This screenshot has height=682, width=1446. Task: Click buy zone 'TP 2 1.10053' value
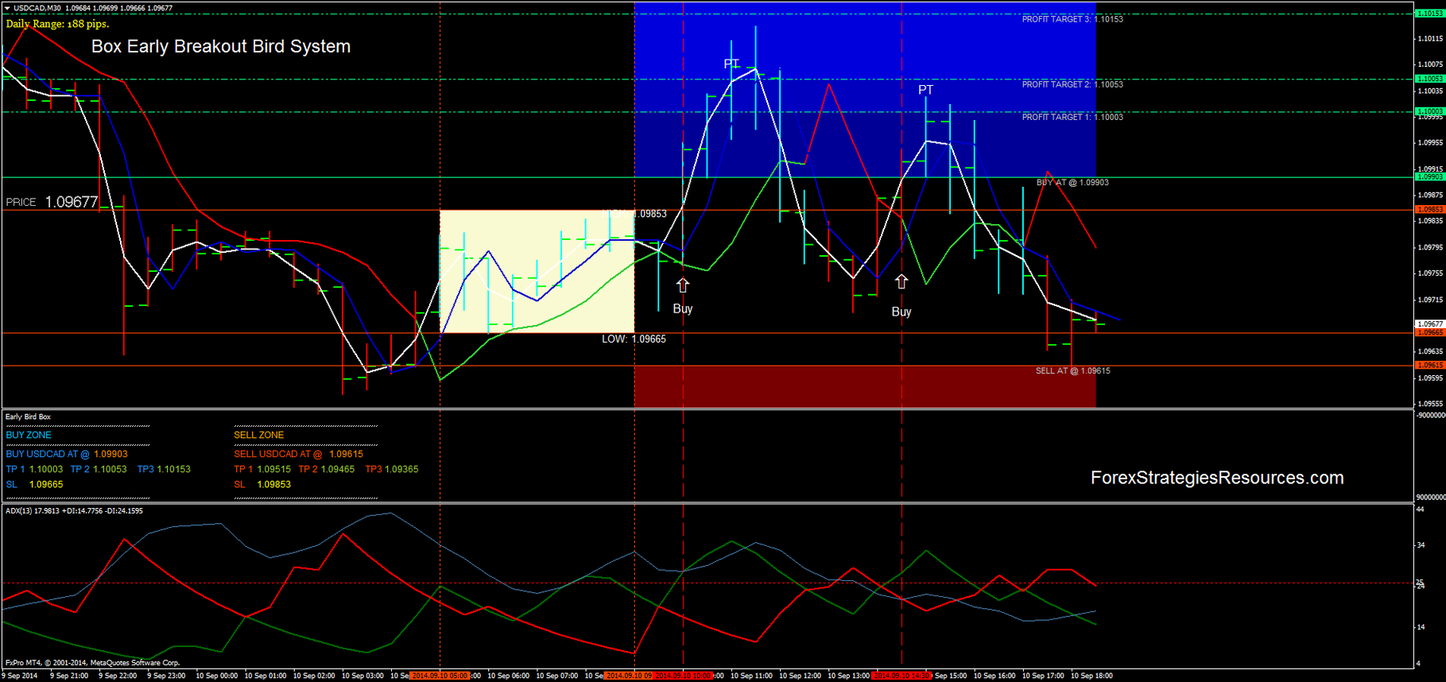[x=99, y=468]
